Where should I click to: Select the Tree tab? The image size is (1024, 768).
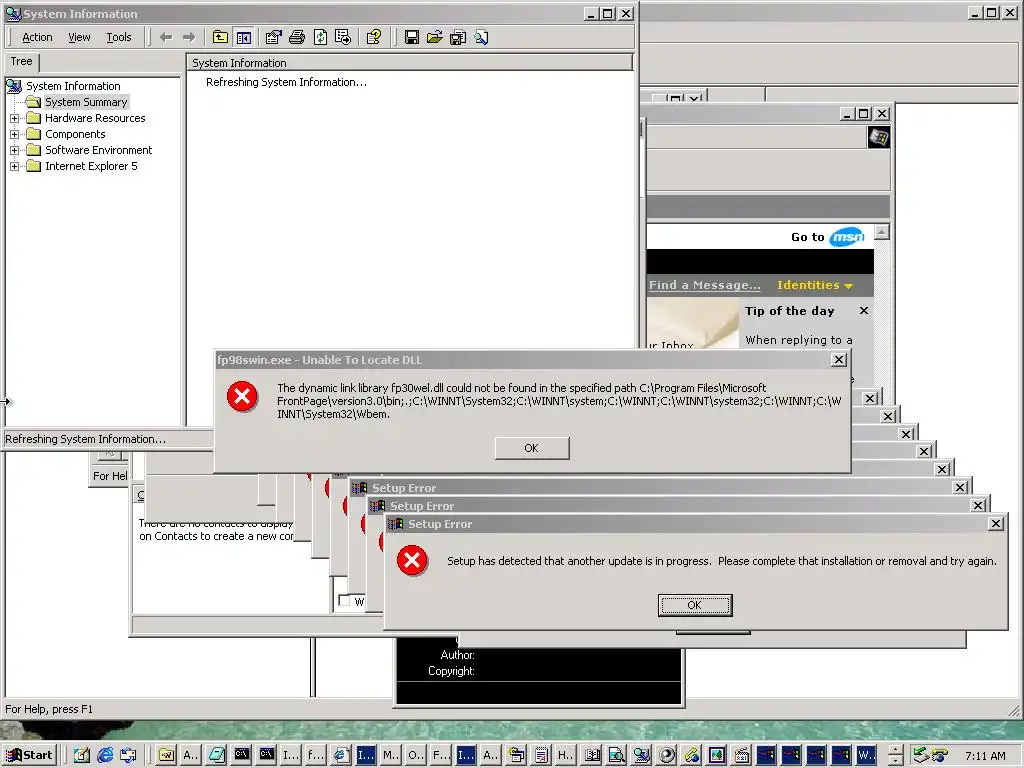[x=22, y=61]
